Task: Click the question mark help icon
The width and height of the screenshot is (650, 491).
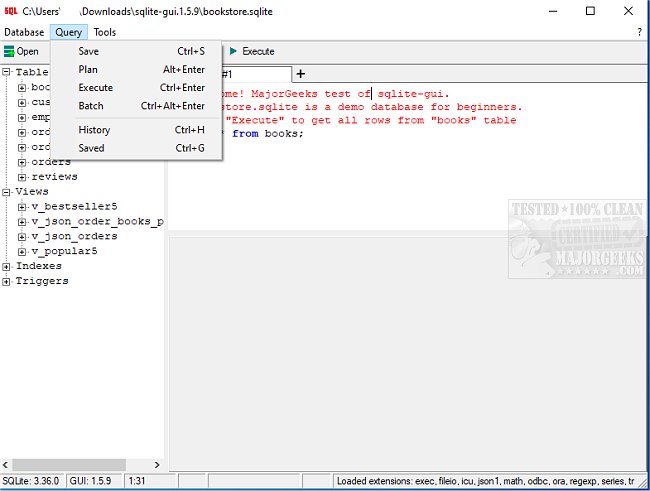Action: point(639,32)
